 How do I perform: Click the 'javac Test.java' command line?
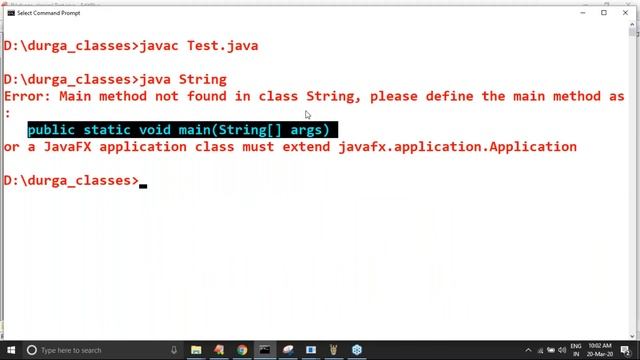(131, 46)
